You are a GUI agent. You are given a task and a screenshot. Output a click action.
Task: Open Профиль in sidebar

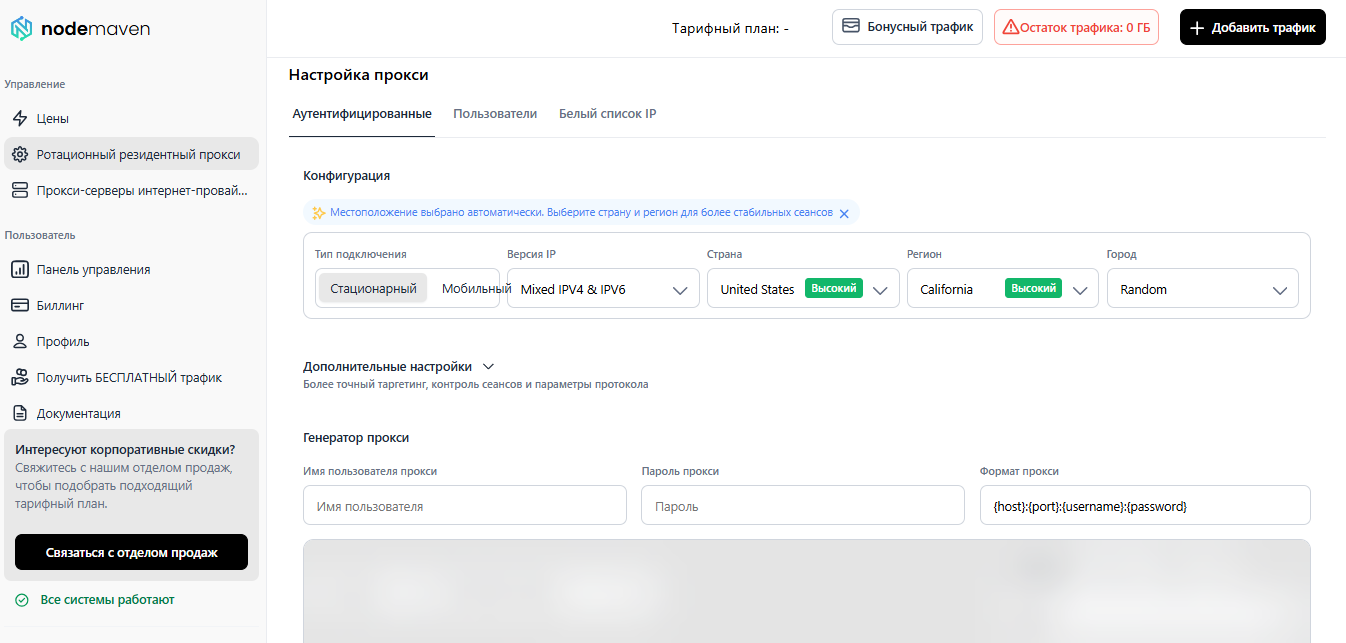131,341
